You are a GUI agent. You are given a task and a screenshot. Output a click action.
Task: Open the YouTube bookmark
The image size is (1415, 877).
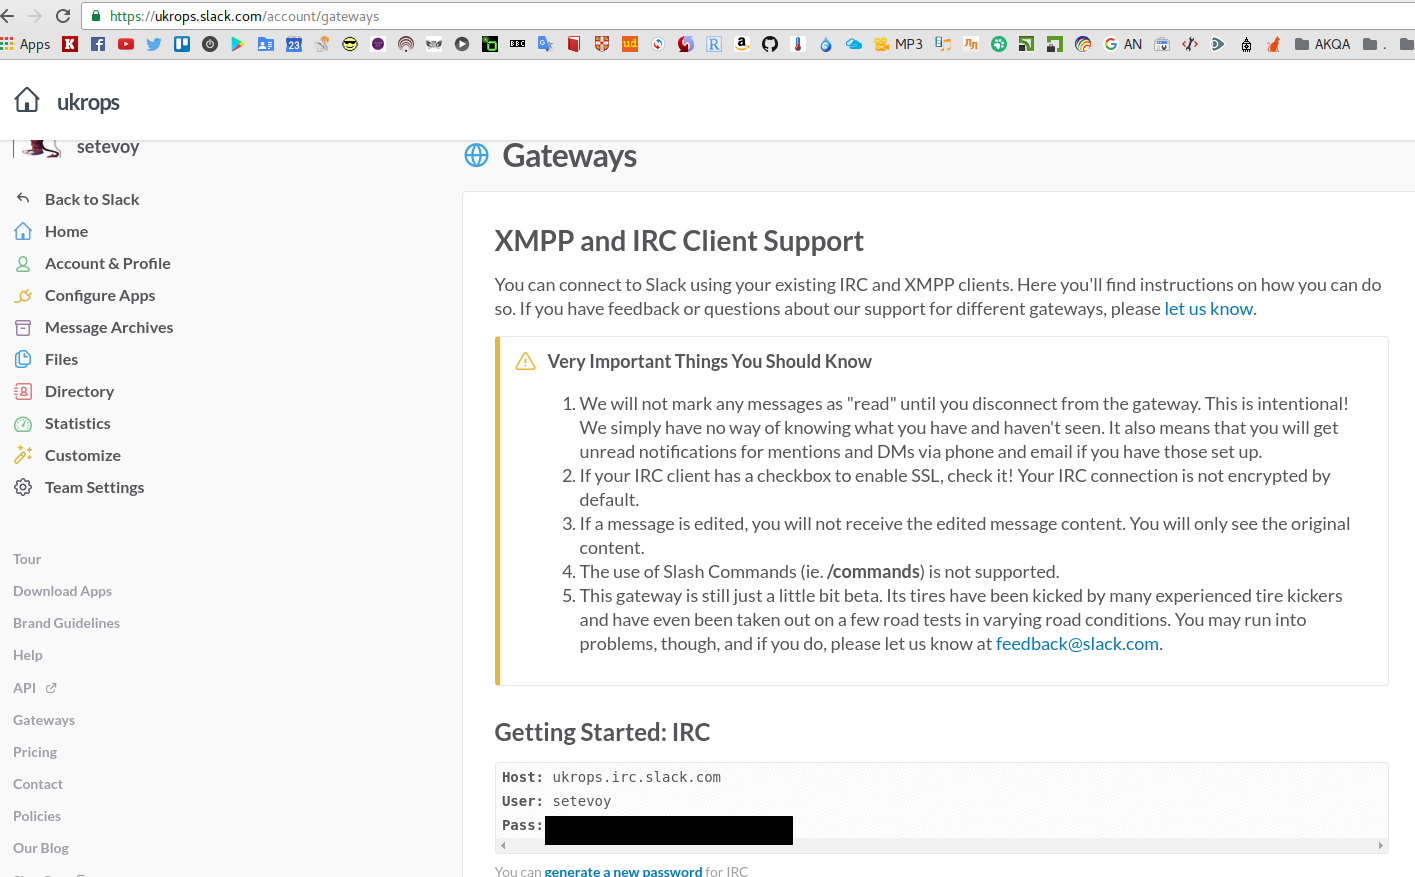126,44
